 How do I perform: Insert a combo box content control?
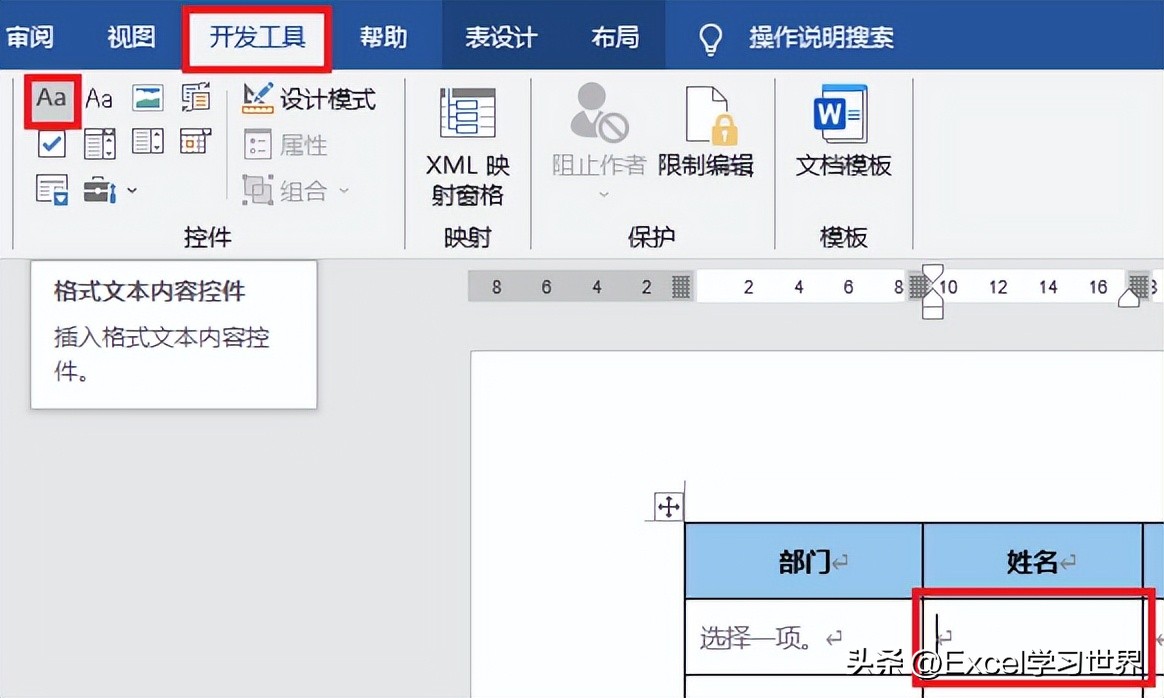(x=99, y=143)
